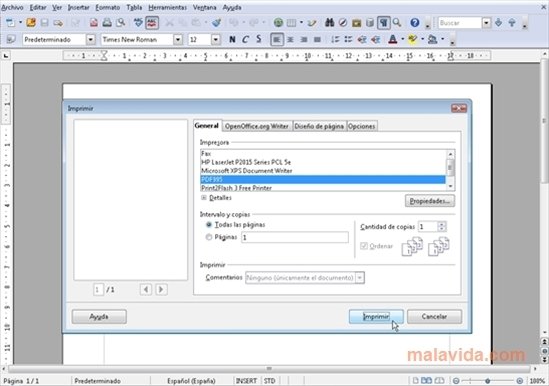This screenshot has width=549, height=386.
Task: Click the zoom slider in status bar
Action: pos(488,381)
